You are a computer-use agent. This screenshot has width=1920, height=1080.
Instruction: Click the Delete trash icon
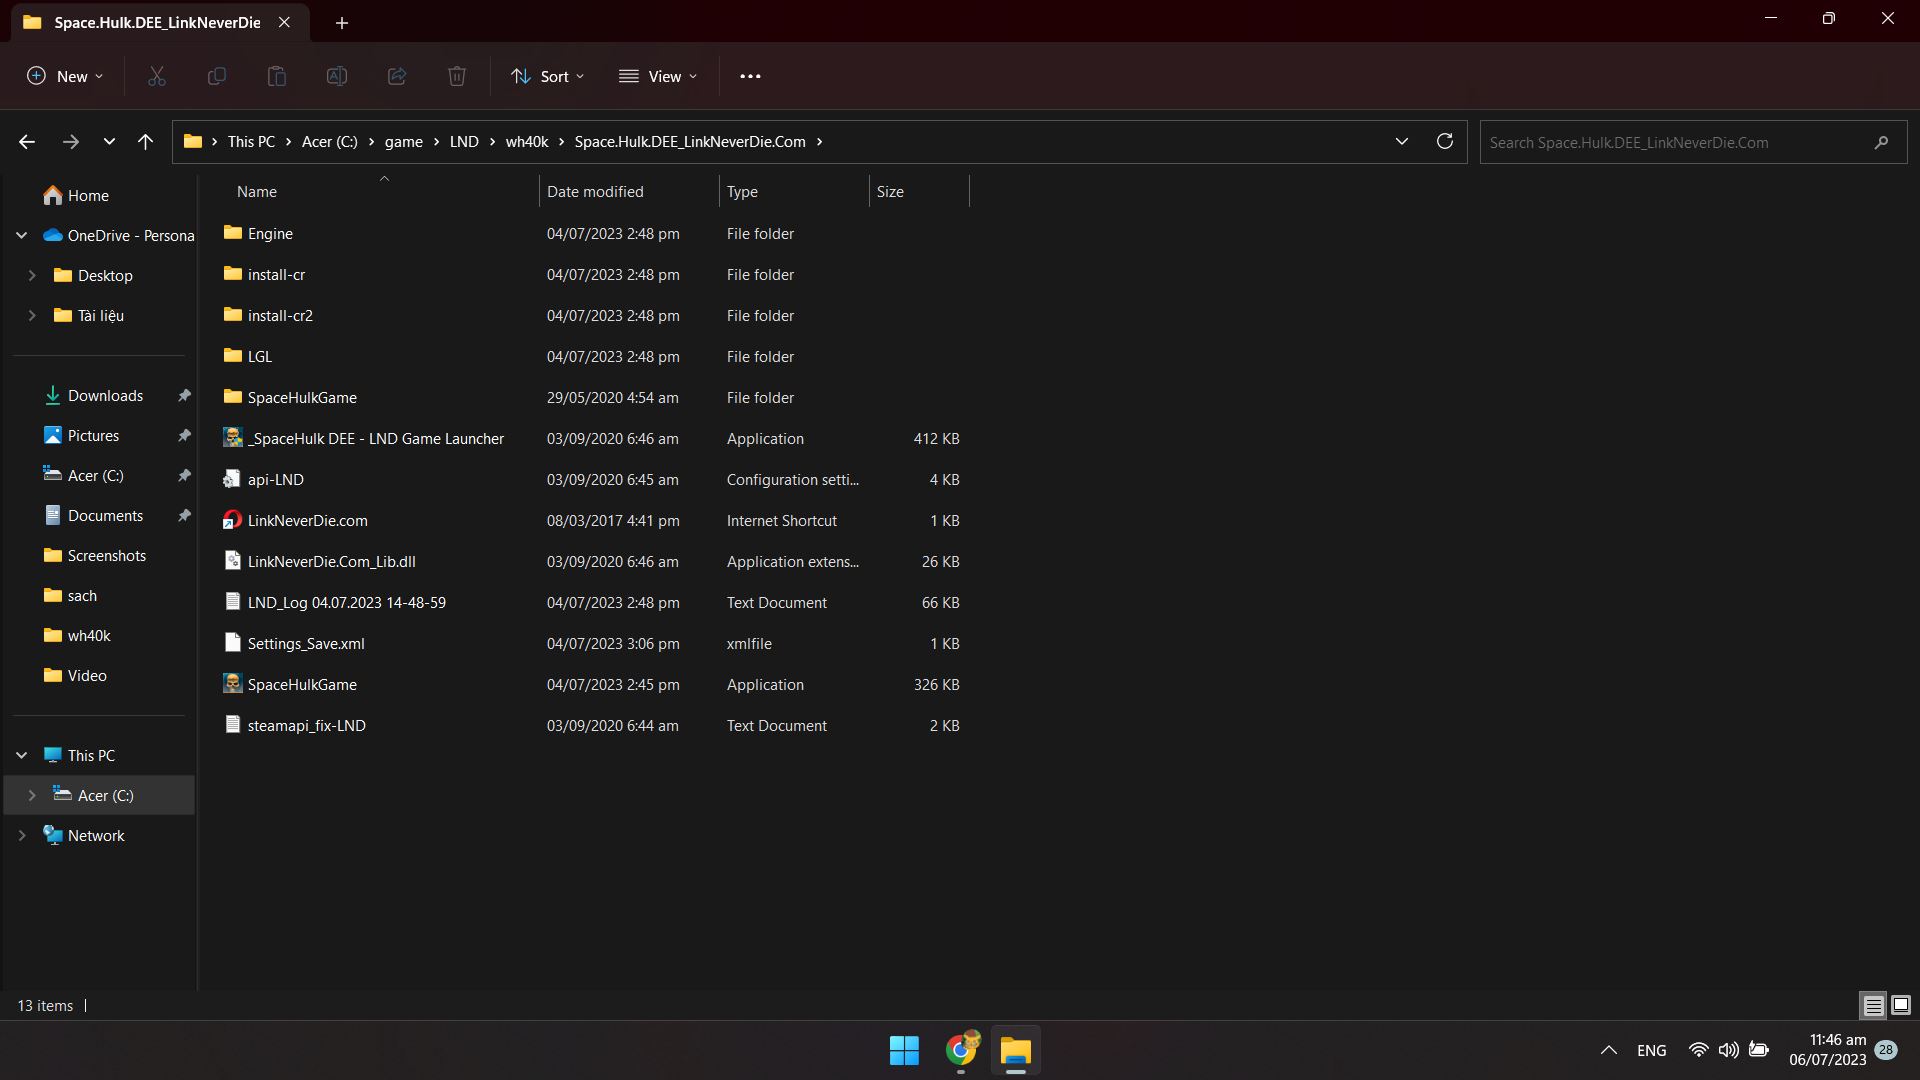457,76
